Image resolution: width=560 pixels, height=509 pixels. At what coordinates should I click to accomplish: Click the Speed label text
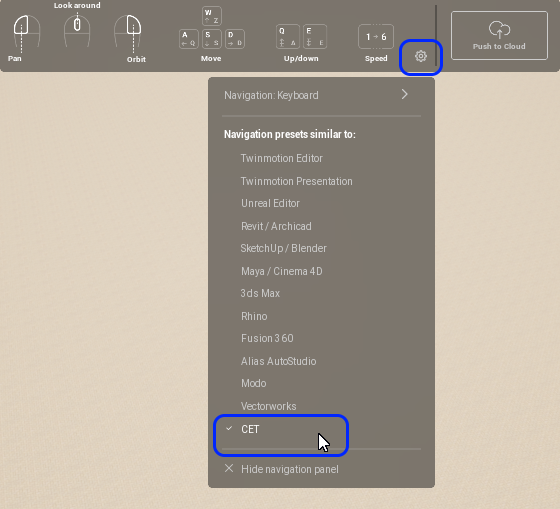pyautogui.click(x=376, y=59)
